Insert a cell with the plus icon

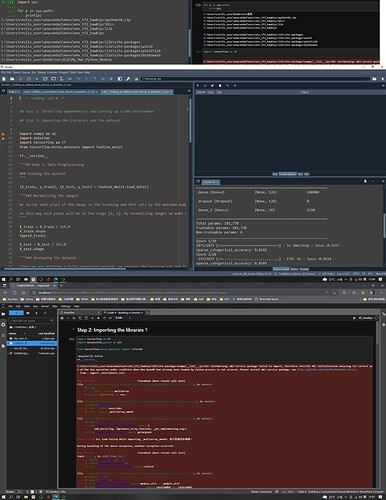pos(68,318)
